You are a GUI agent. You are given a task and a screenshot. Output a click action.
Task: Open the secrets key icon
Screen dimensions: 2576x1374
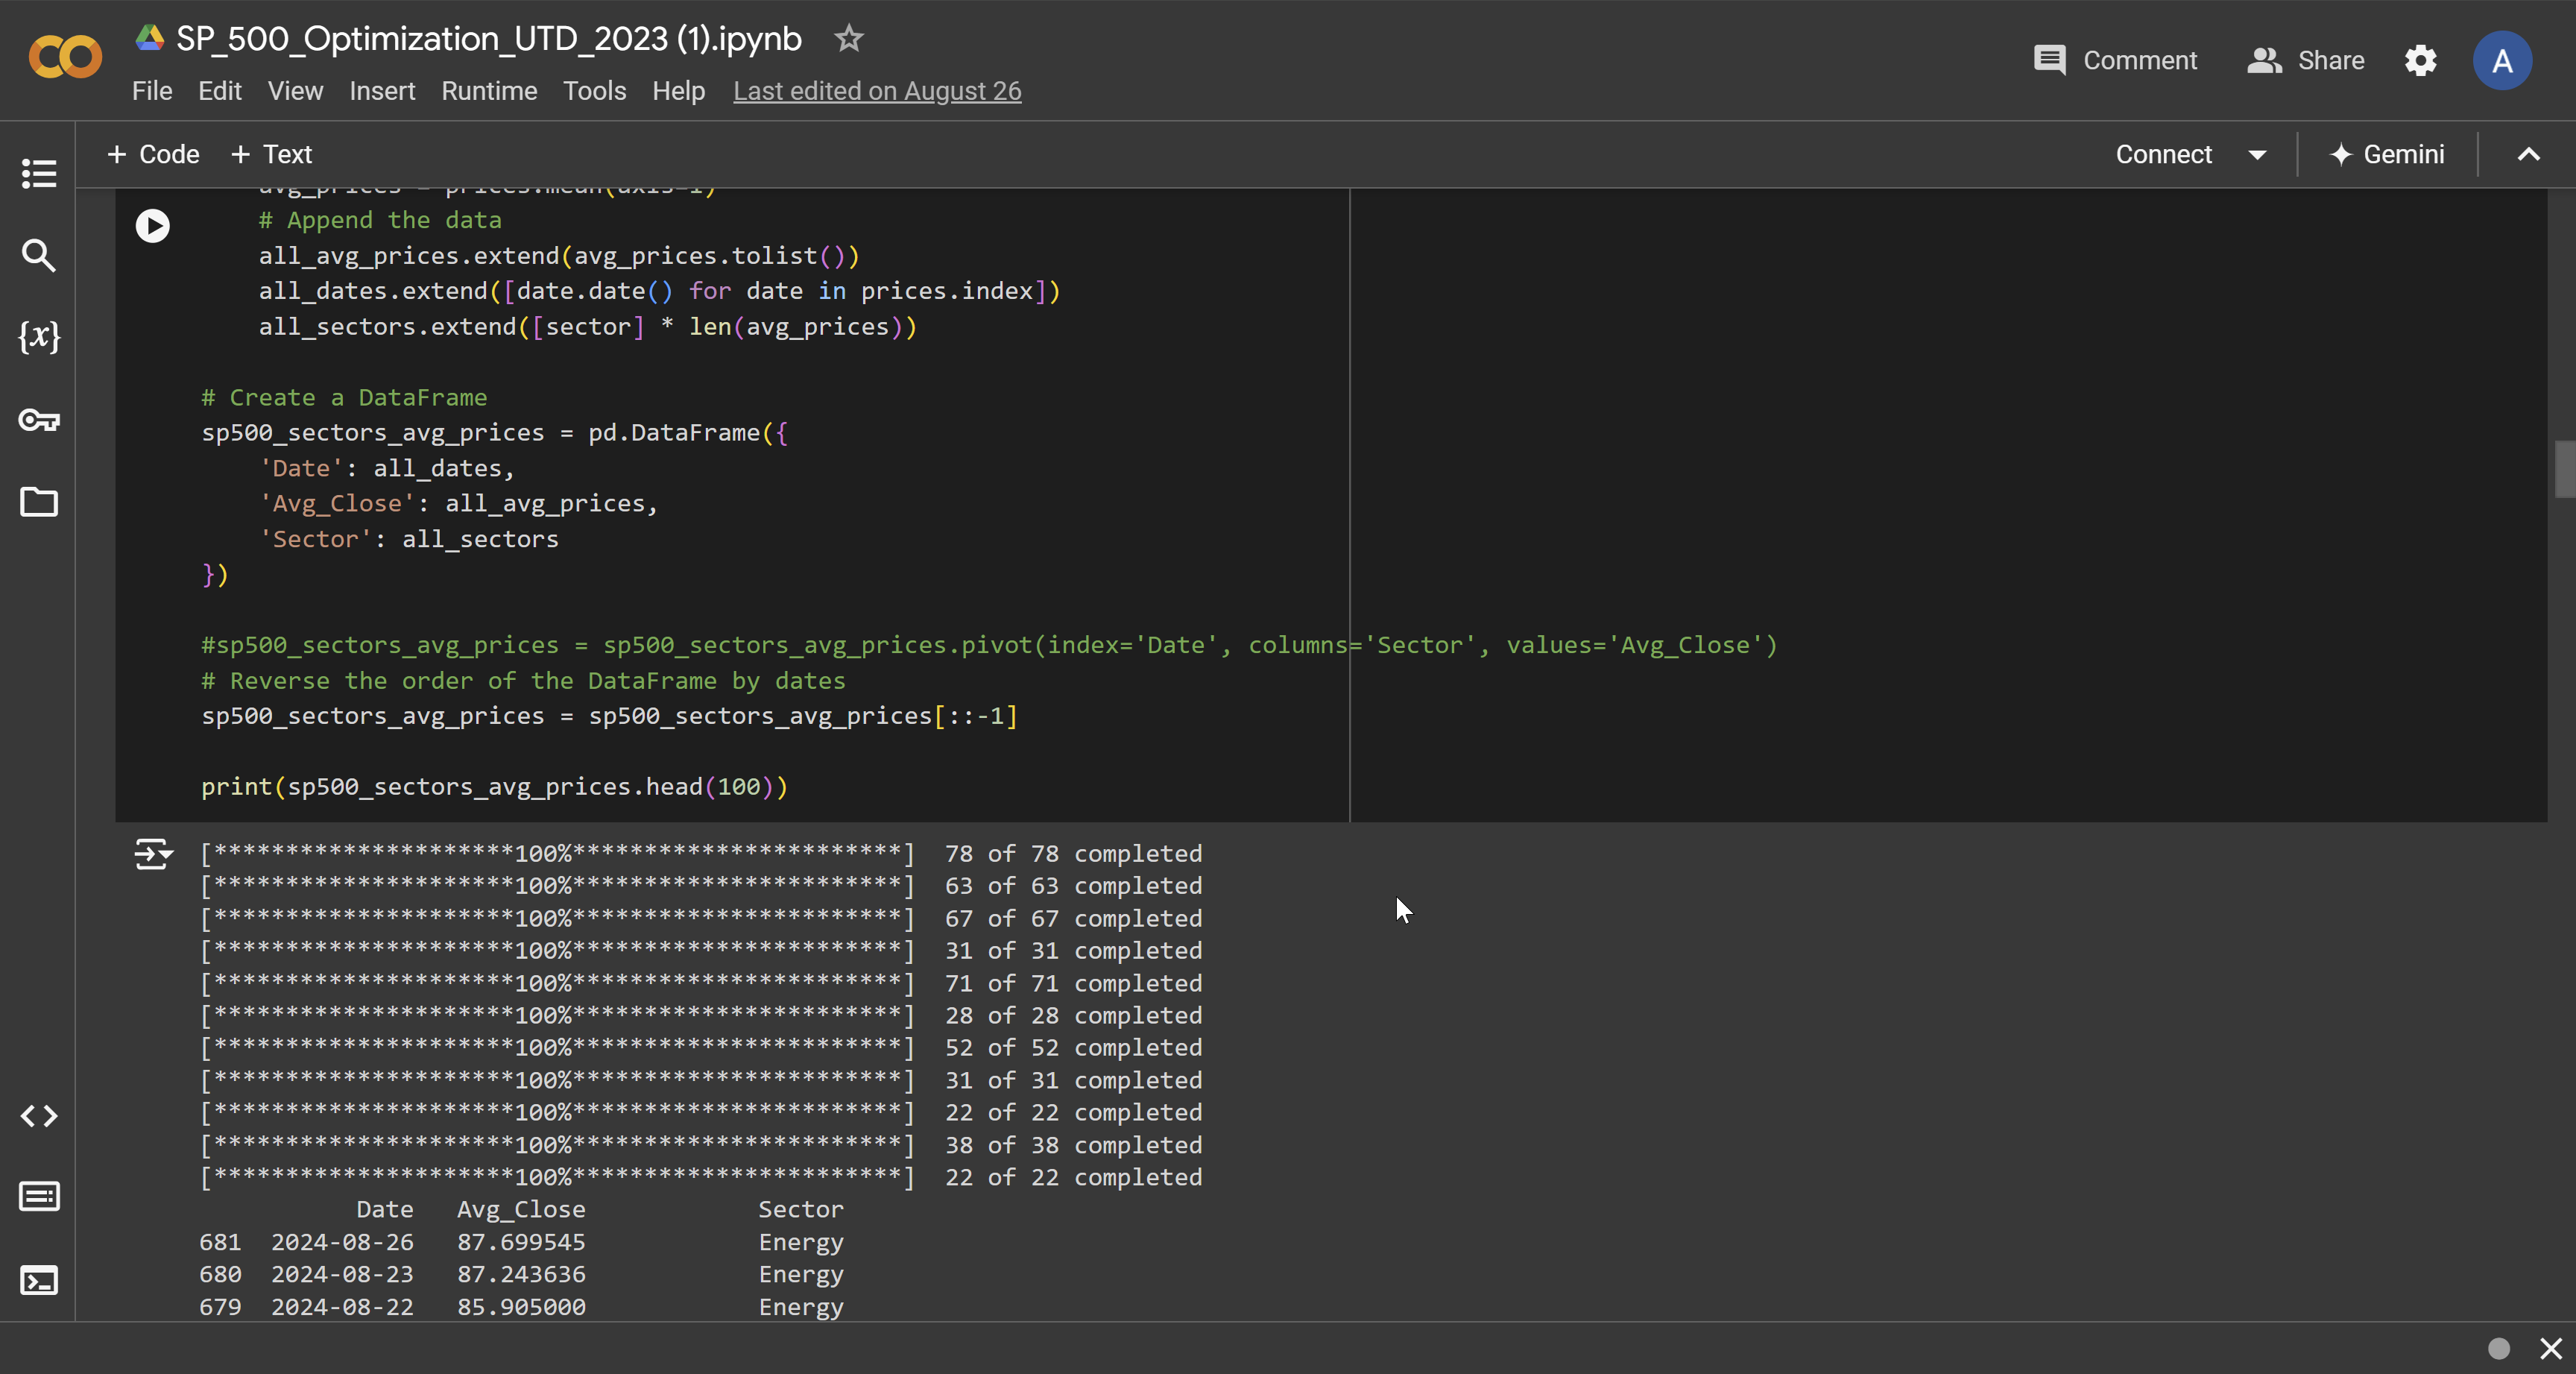click(x=39, y=419)
